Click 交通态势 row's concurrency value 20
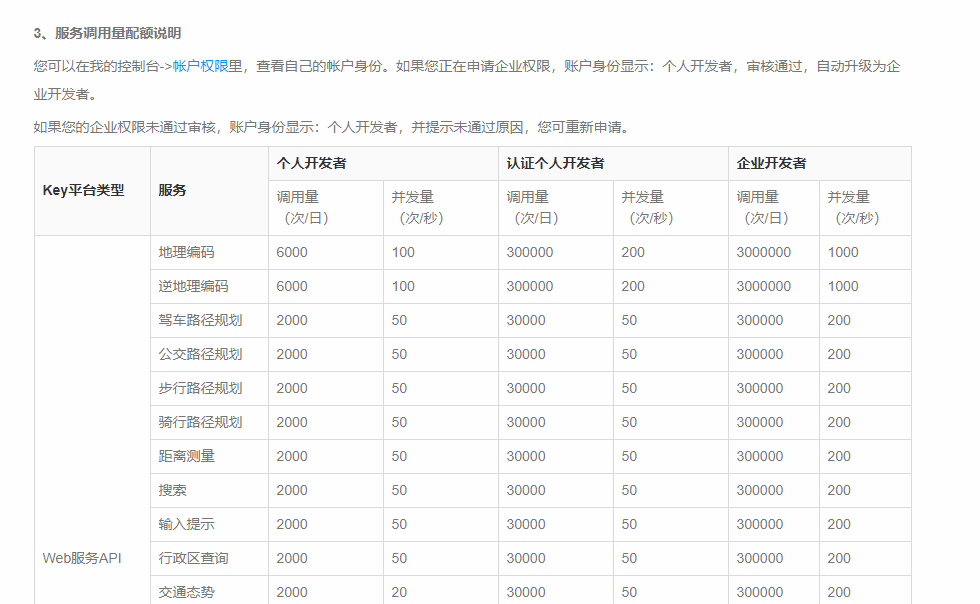The image size is (980, 604). click(x=399, y=592)
